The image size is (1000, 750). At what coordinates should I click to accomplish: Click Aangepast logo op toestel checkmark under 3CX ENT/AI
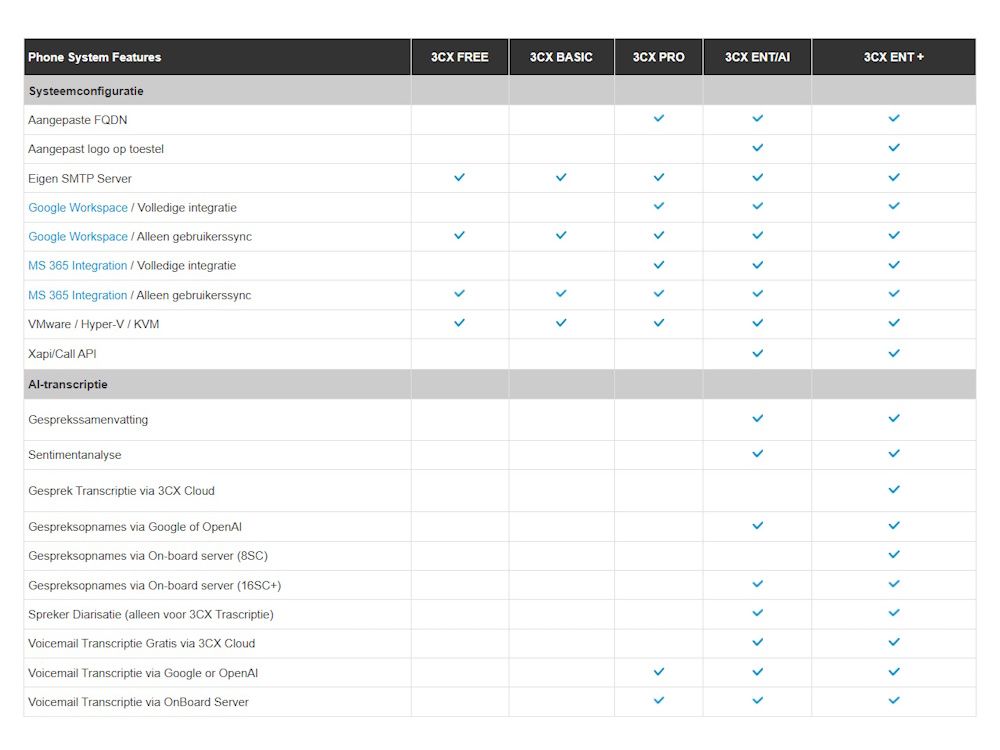[x=758, y=147]
